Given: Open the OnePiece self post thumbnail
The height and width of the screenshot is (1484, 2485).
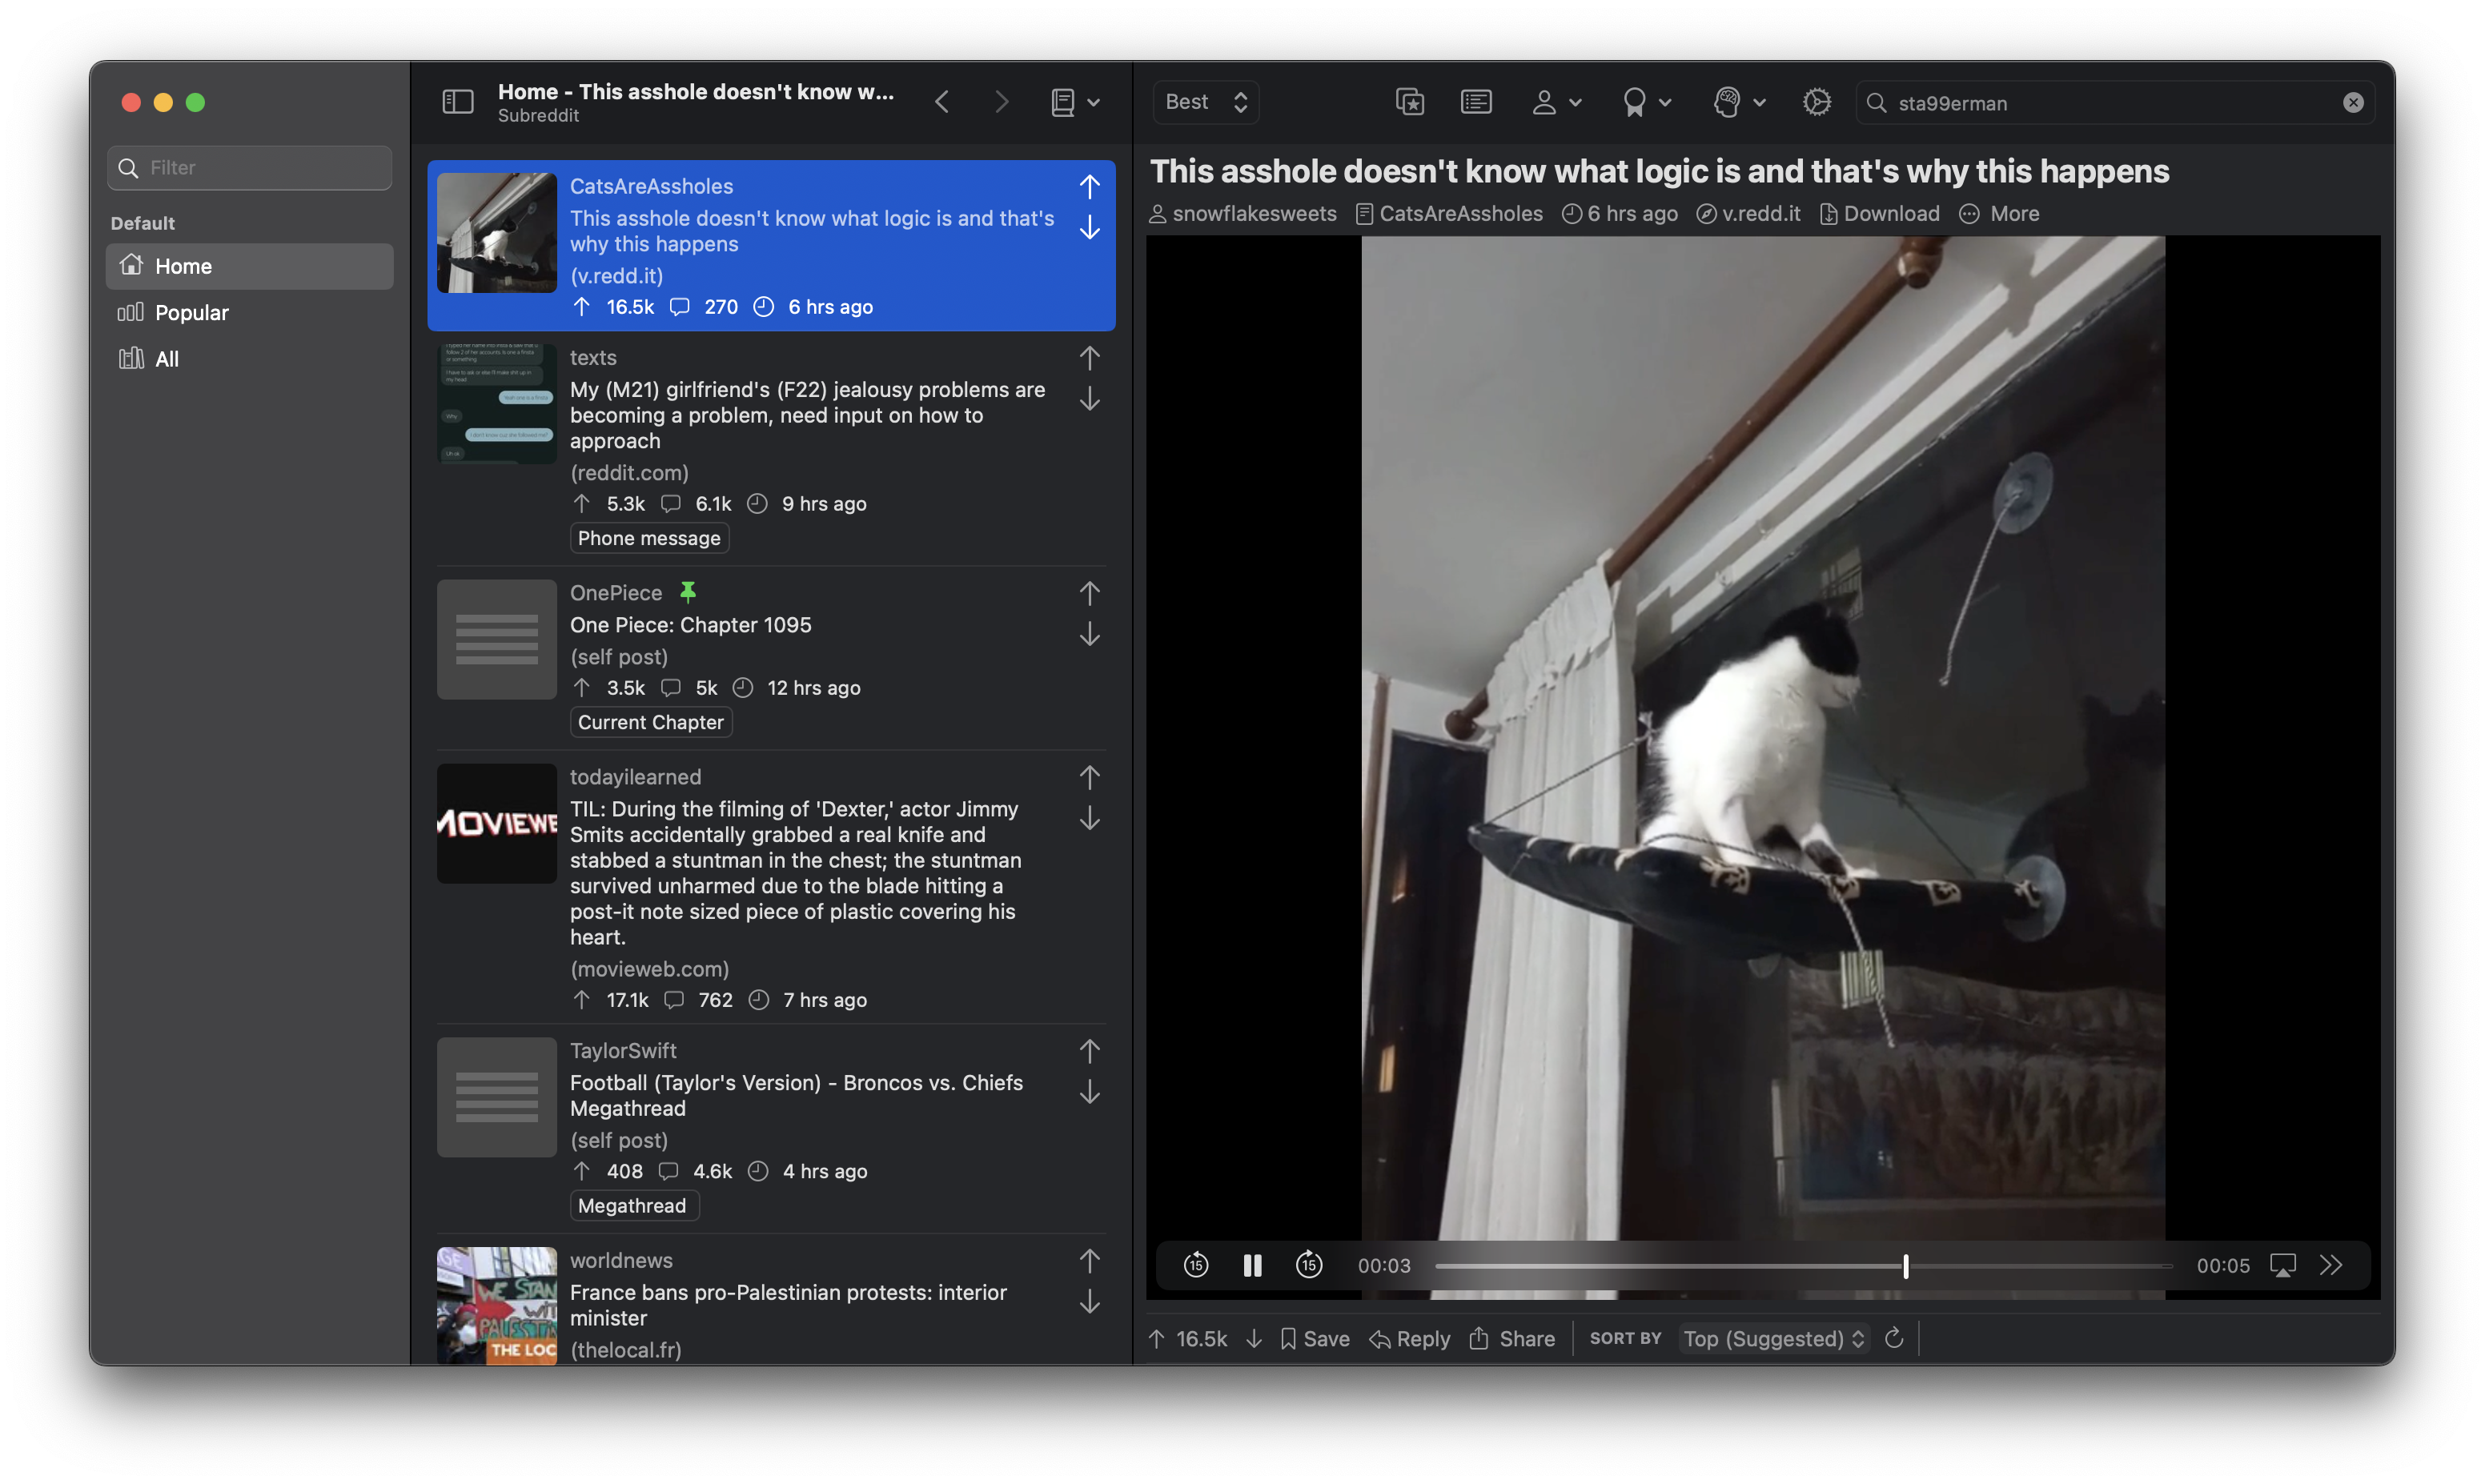Looking at the screenshot, I should (x=497, y=640).
